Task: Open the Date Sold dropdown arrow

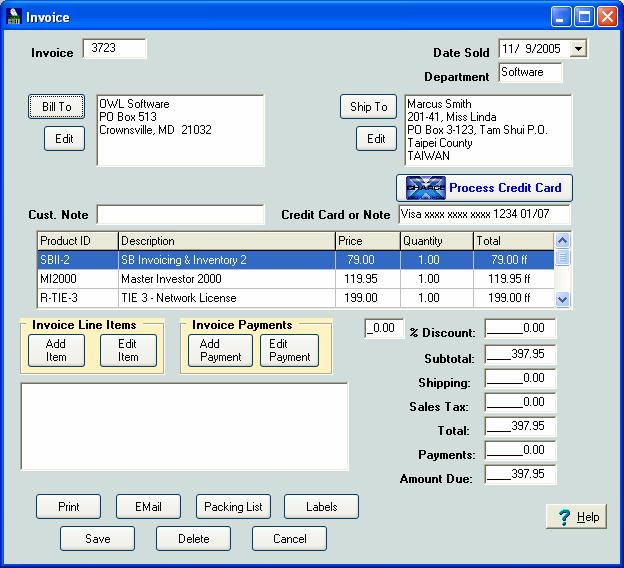Action: point(578,49)
